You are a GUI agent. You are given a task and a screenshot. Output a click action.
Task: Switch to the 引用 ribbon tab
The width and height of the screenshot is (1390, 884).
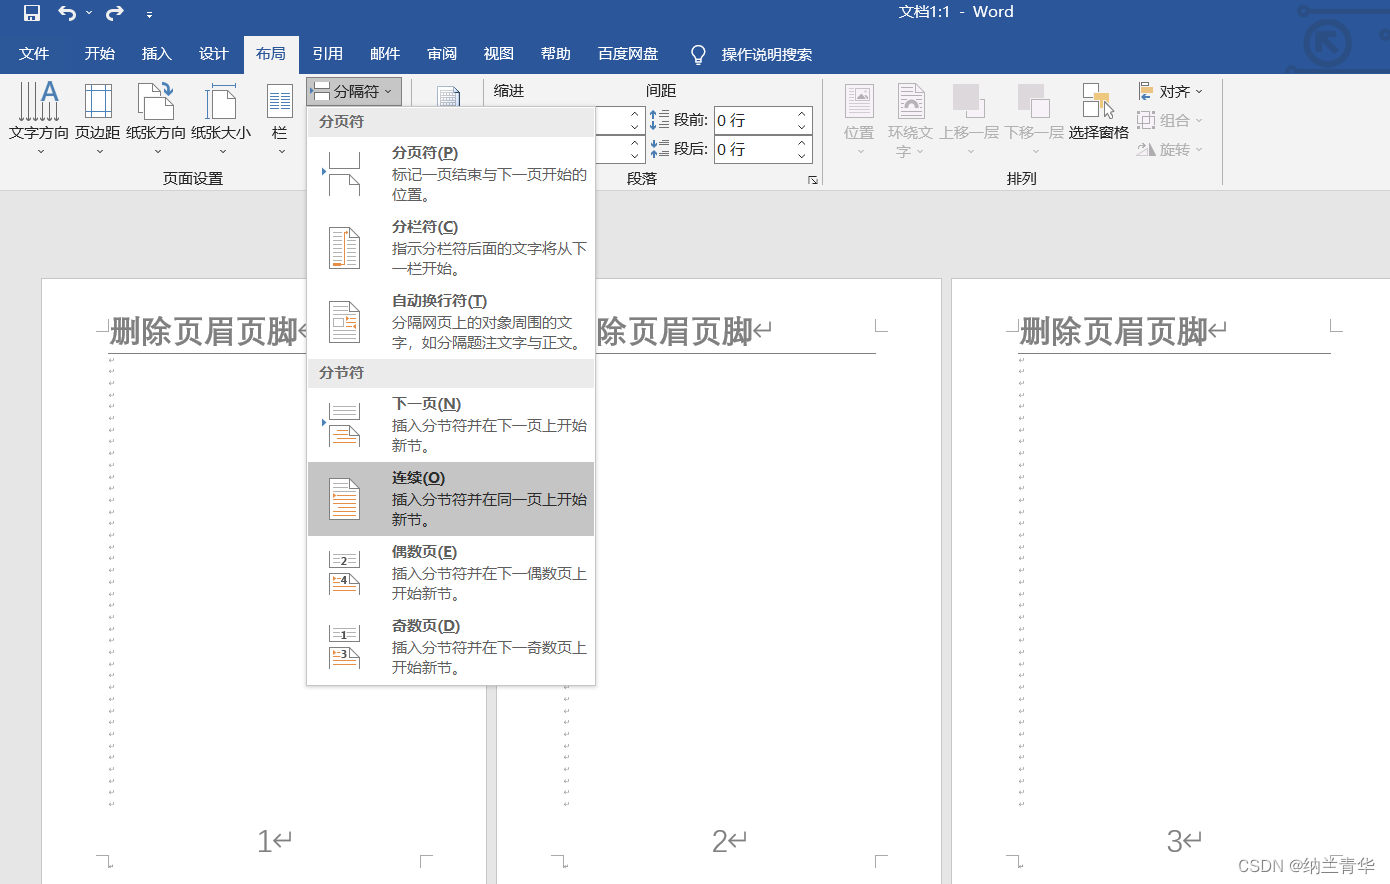coord(328,54)
